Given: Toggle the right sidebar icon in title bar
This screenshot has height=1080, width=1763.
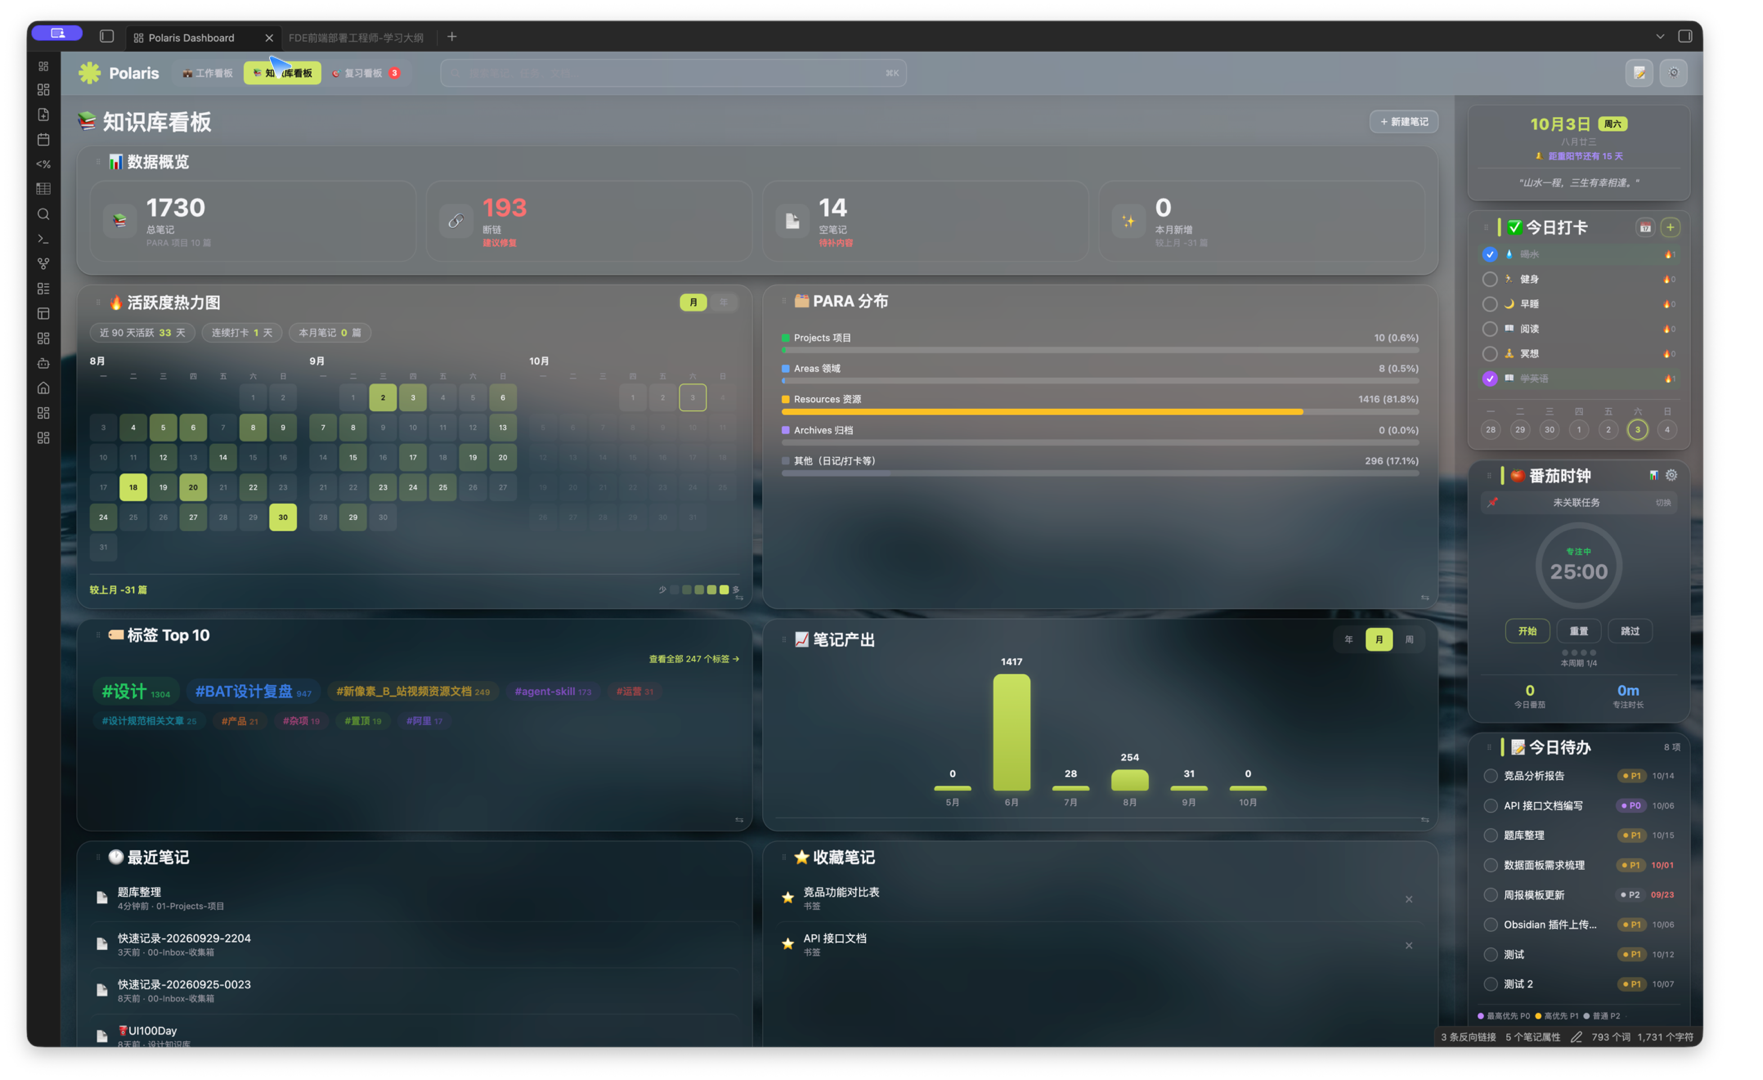Looking at the screenshot, I should click(1685, 36).
